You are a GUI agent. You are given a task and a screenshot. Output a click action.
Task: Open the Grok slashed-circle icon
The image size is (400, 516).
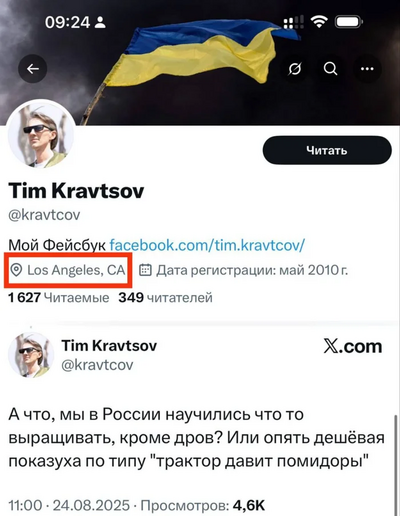coord(295,69)
